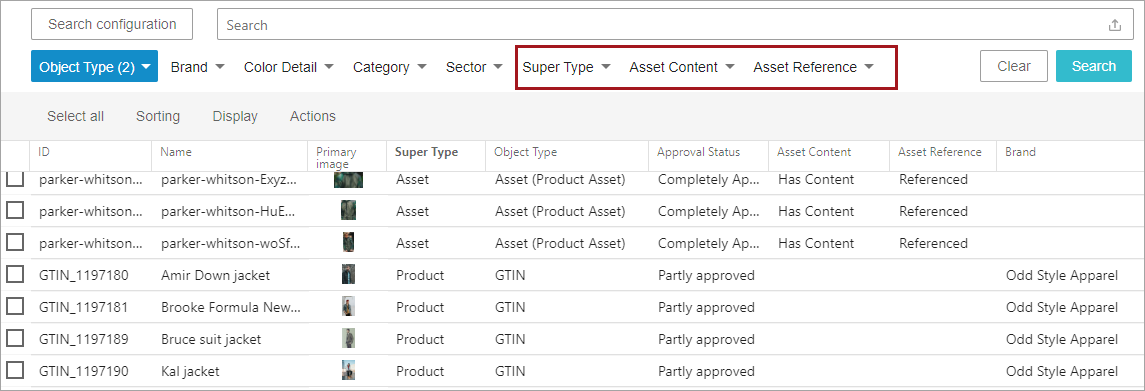The width and height of the screenshot is (1145, 391).
Task: Click the export icon in search bar
Action: (1114, 25)
